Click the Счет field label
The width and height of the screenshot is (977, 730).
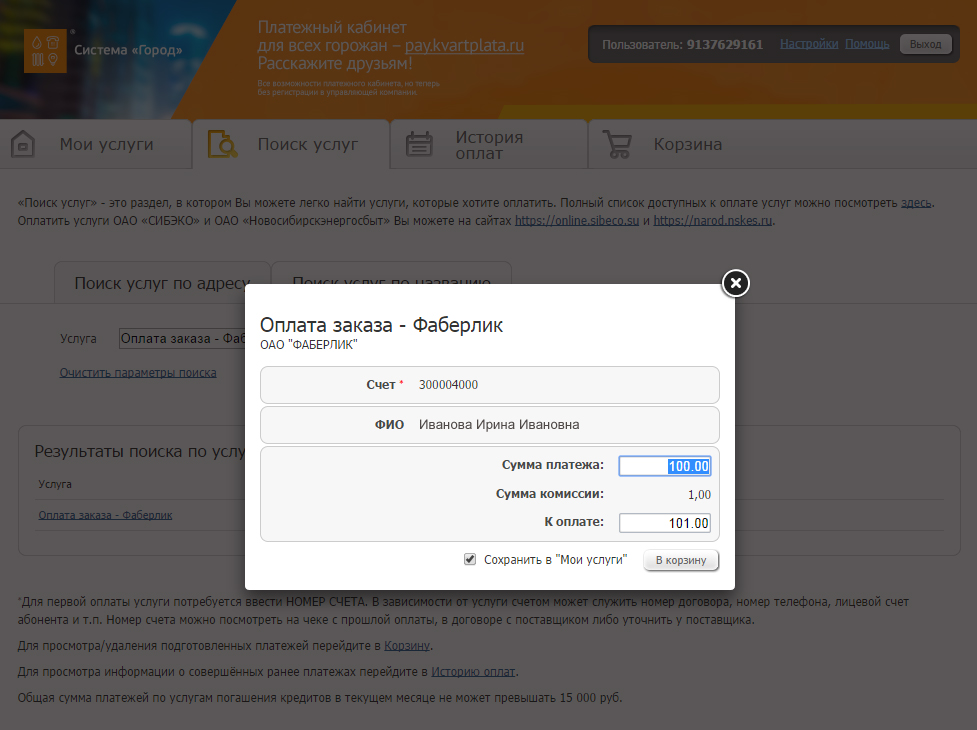tap(381, 385)
